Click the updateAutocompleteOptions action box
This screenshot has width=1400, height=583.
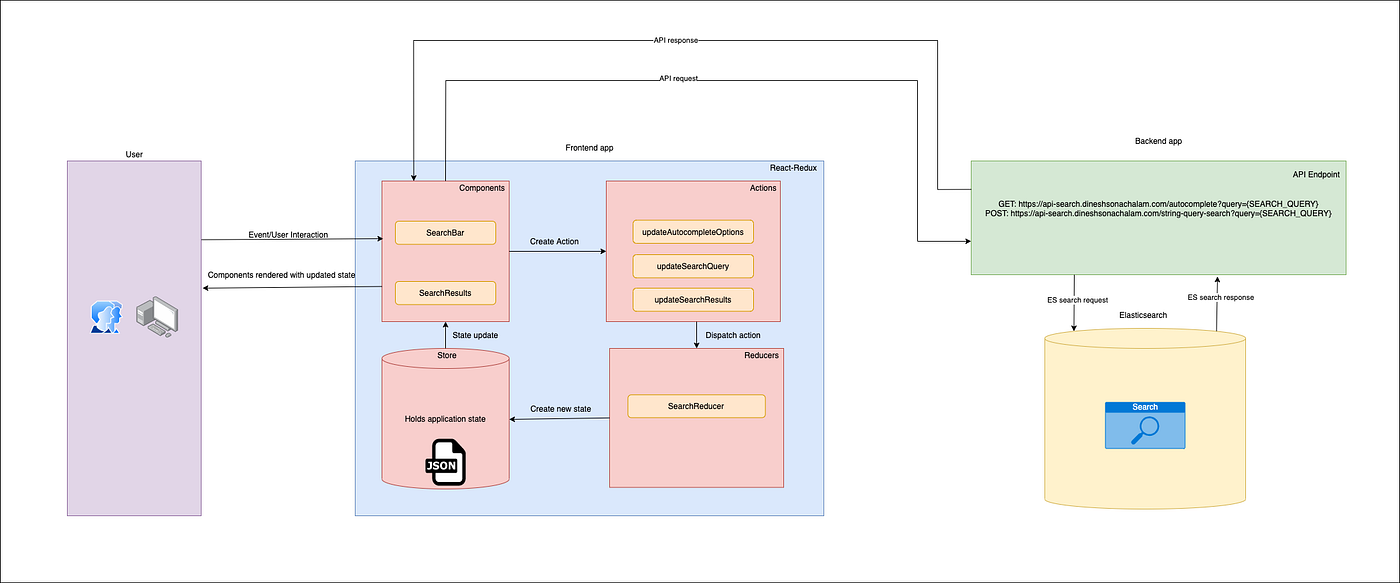pos(693,232)
